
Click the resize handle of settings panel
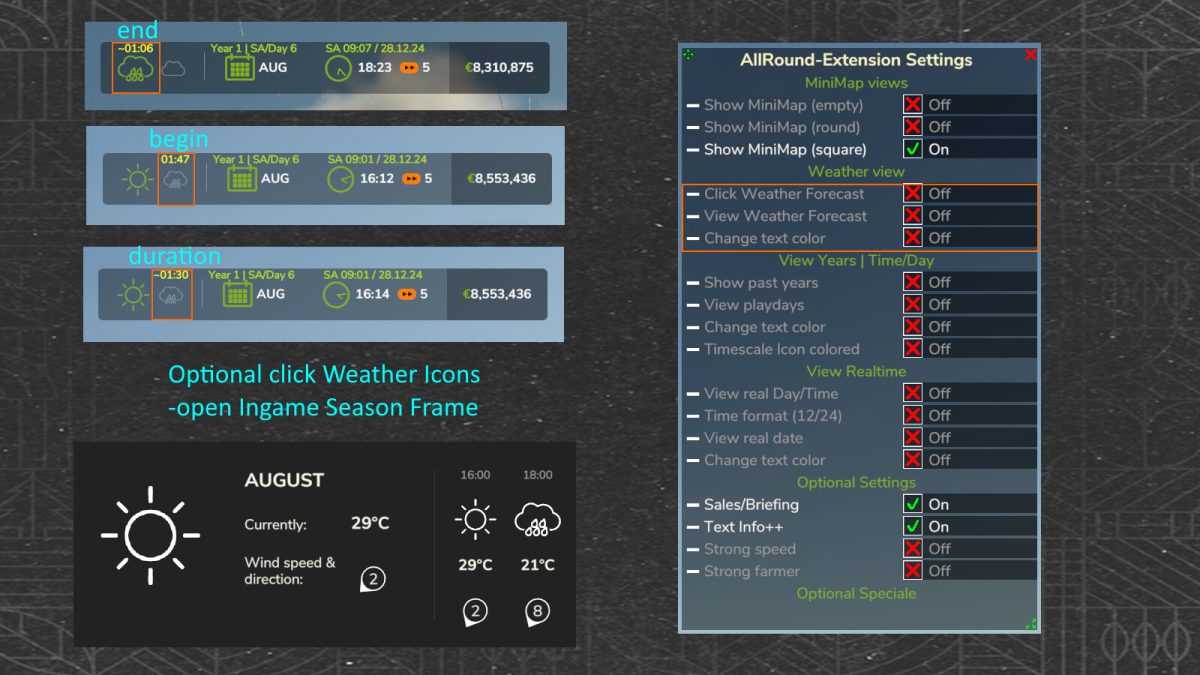pos(1030,624)
